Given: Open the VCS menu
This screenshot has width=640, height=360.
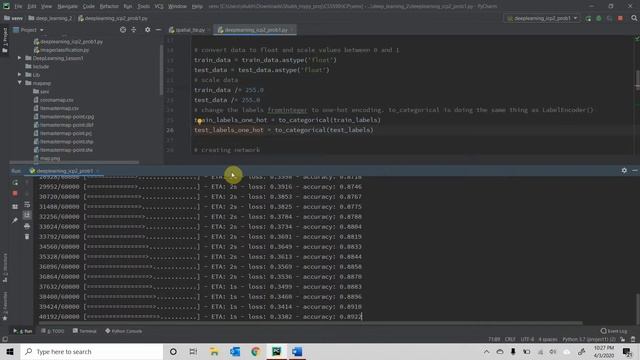Looking at the screenshot, I should point(159,7).
